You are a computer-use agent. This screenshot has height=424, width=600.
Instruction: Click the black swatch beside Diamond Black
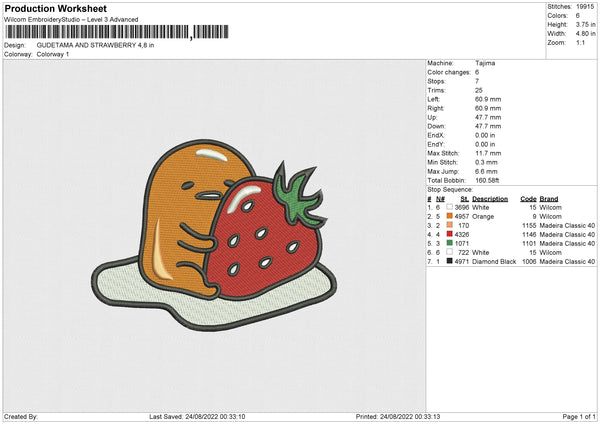pos(449,261)
